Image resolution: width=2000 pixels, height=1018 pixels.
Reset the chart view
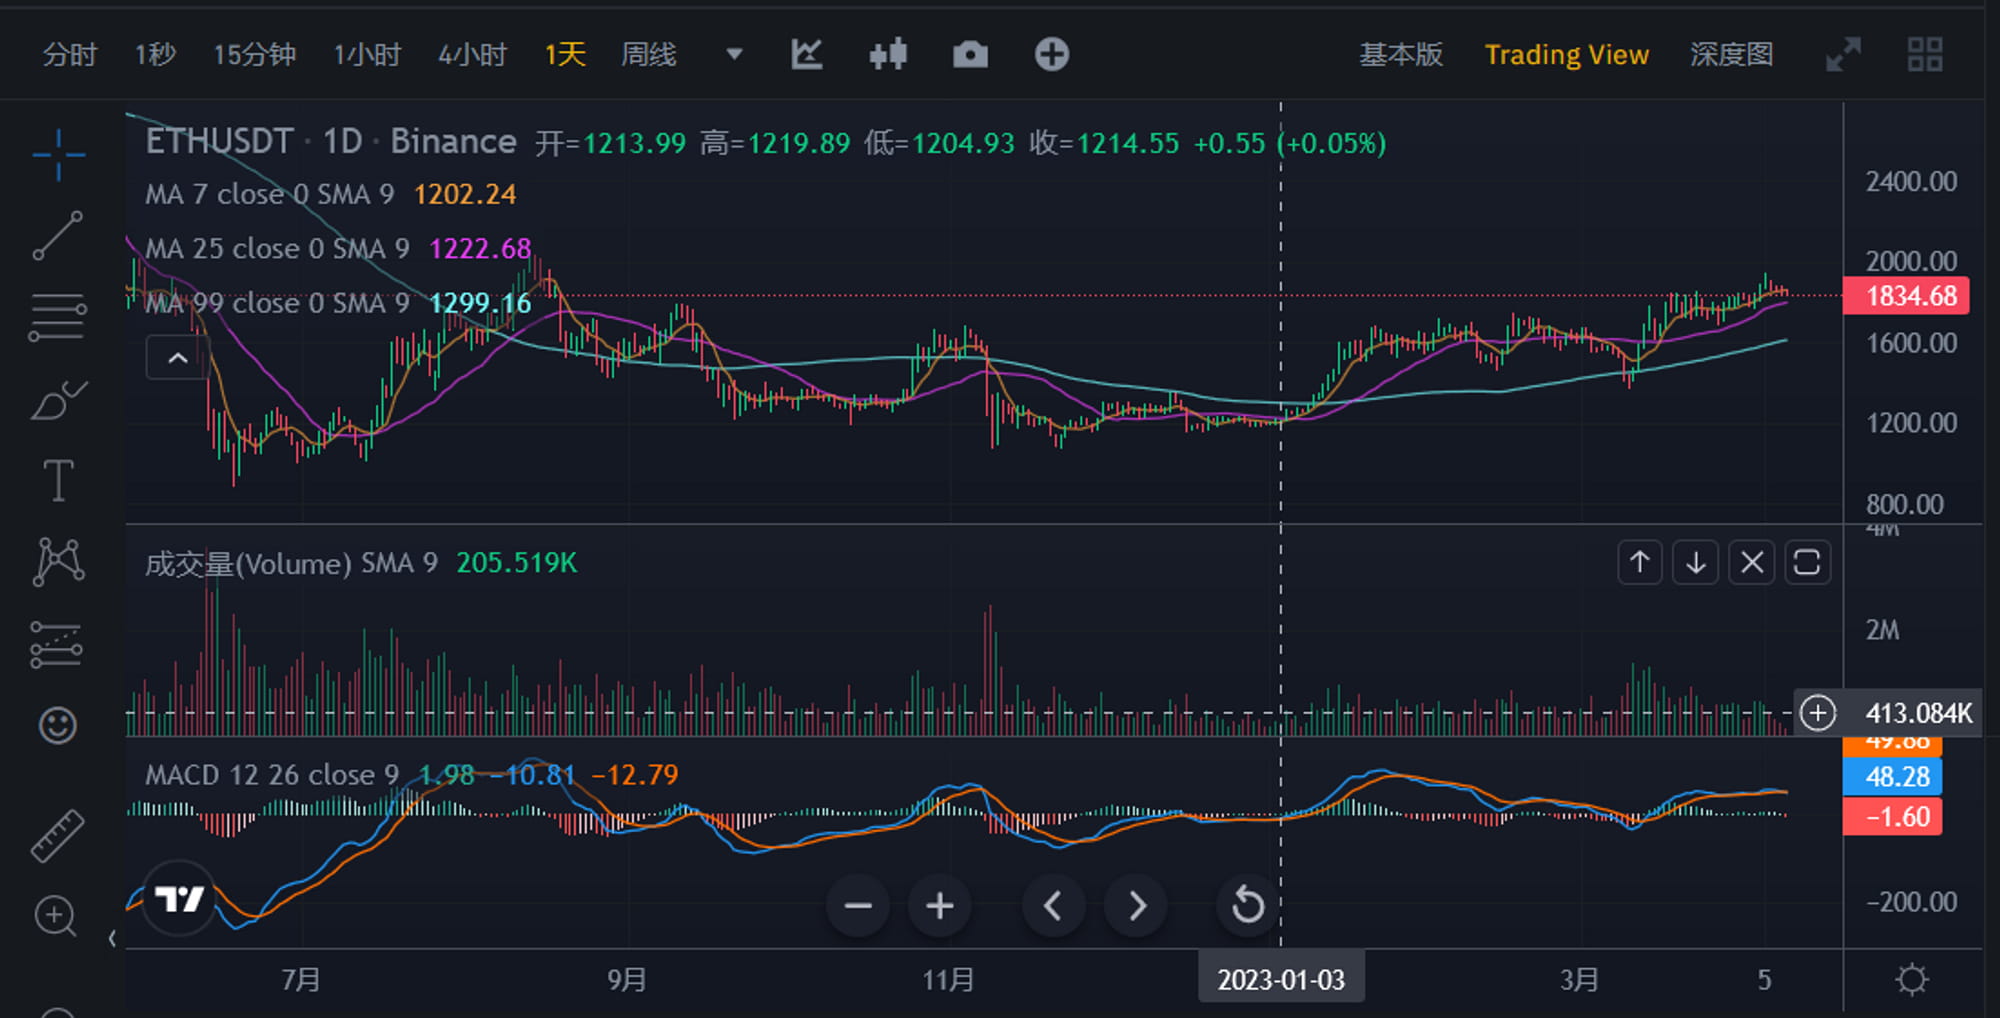point(1248,906)
